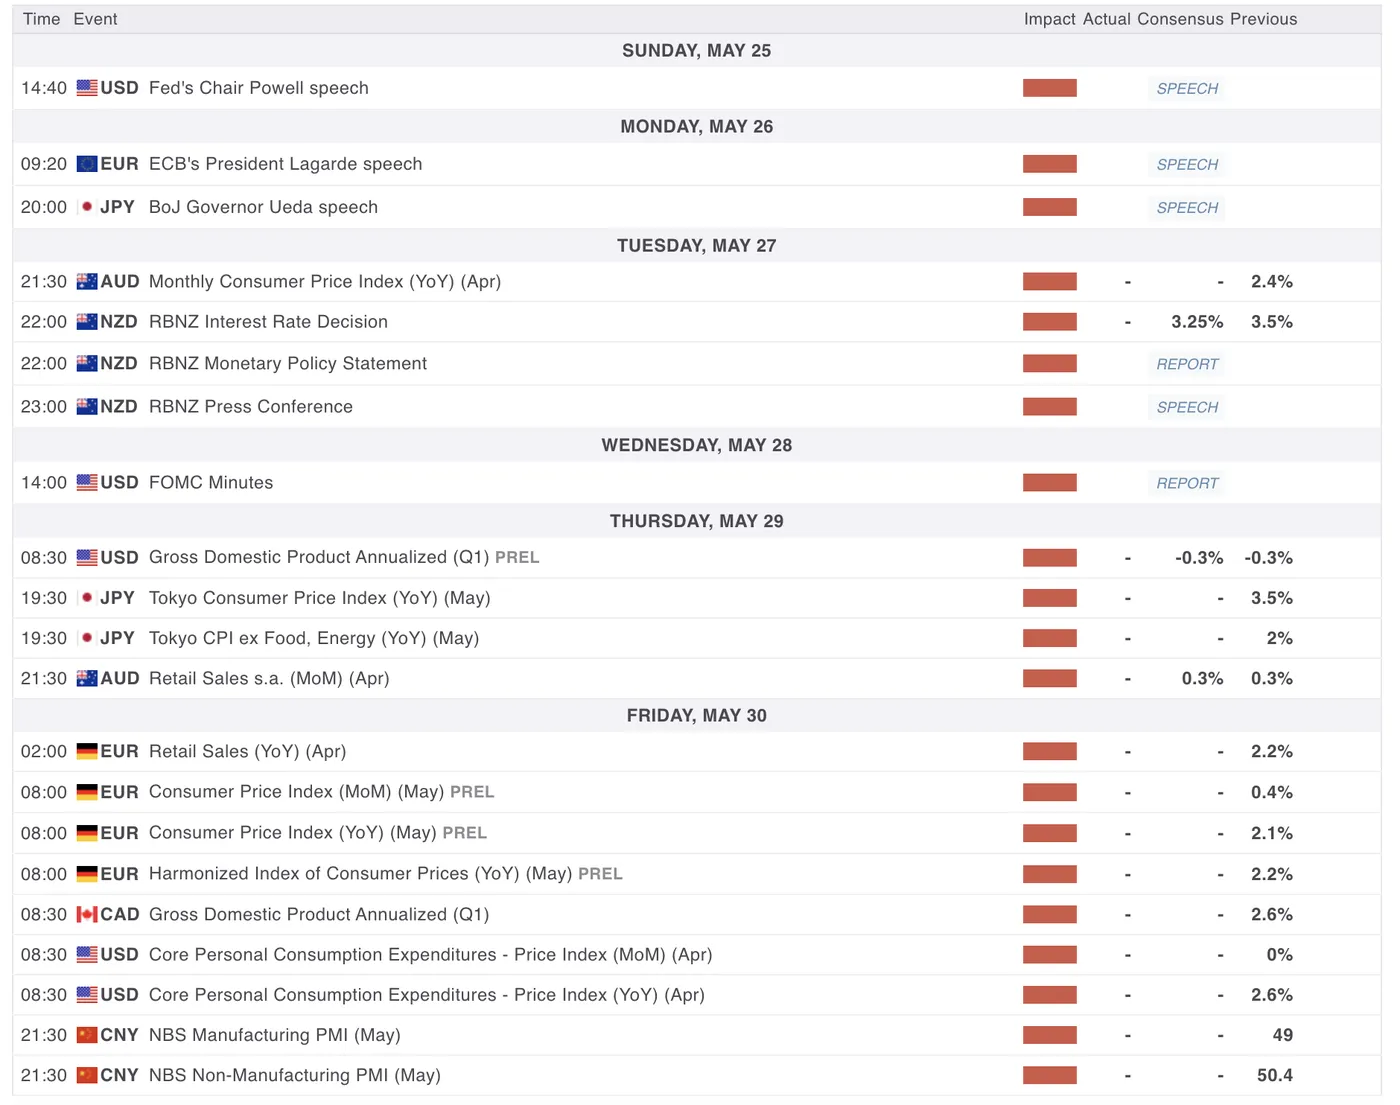The image size is (1400, 1105).
Task: Click US flag on Core PCE Price Index (MoM)
Action: 87,955
